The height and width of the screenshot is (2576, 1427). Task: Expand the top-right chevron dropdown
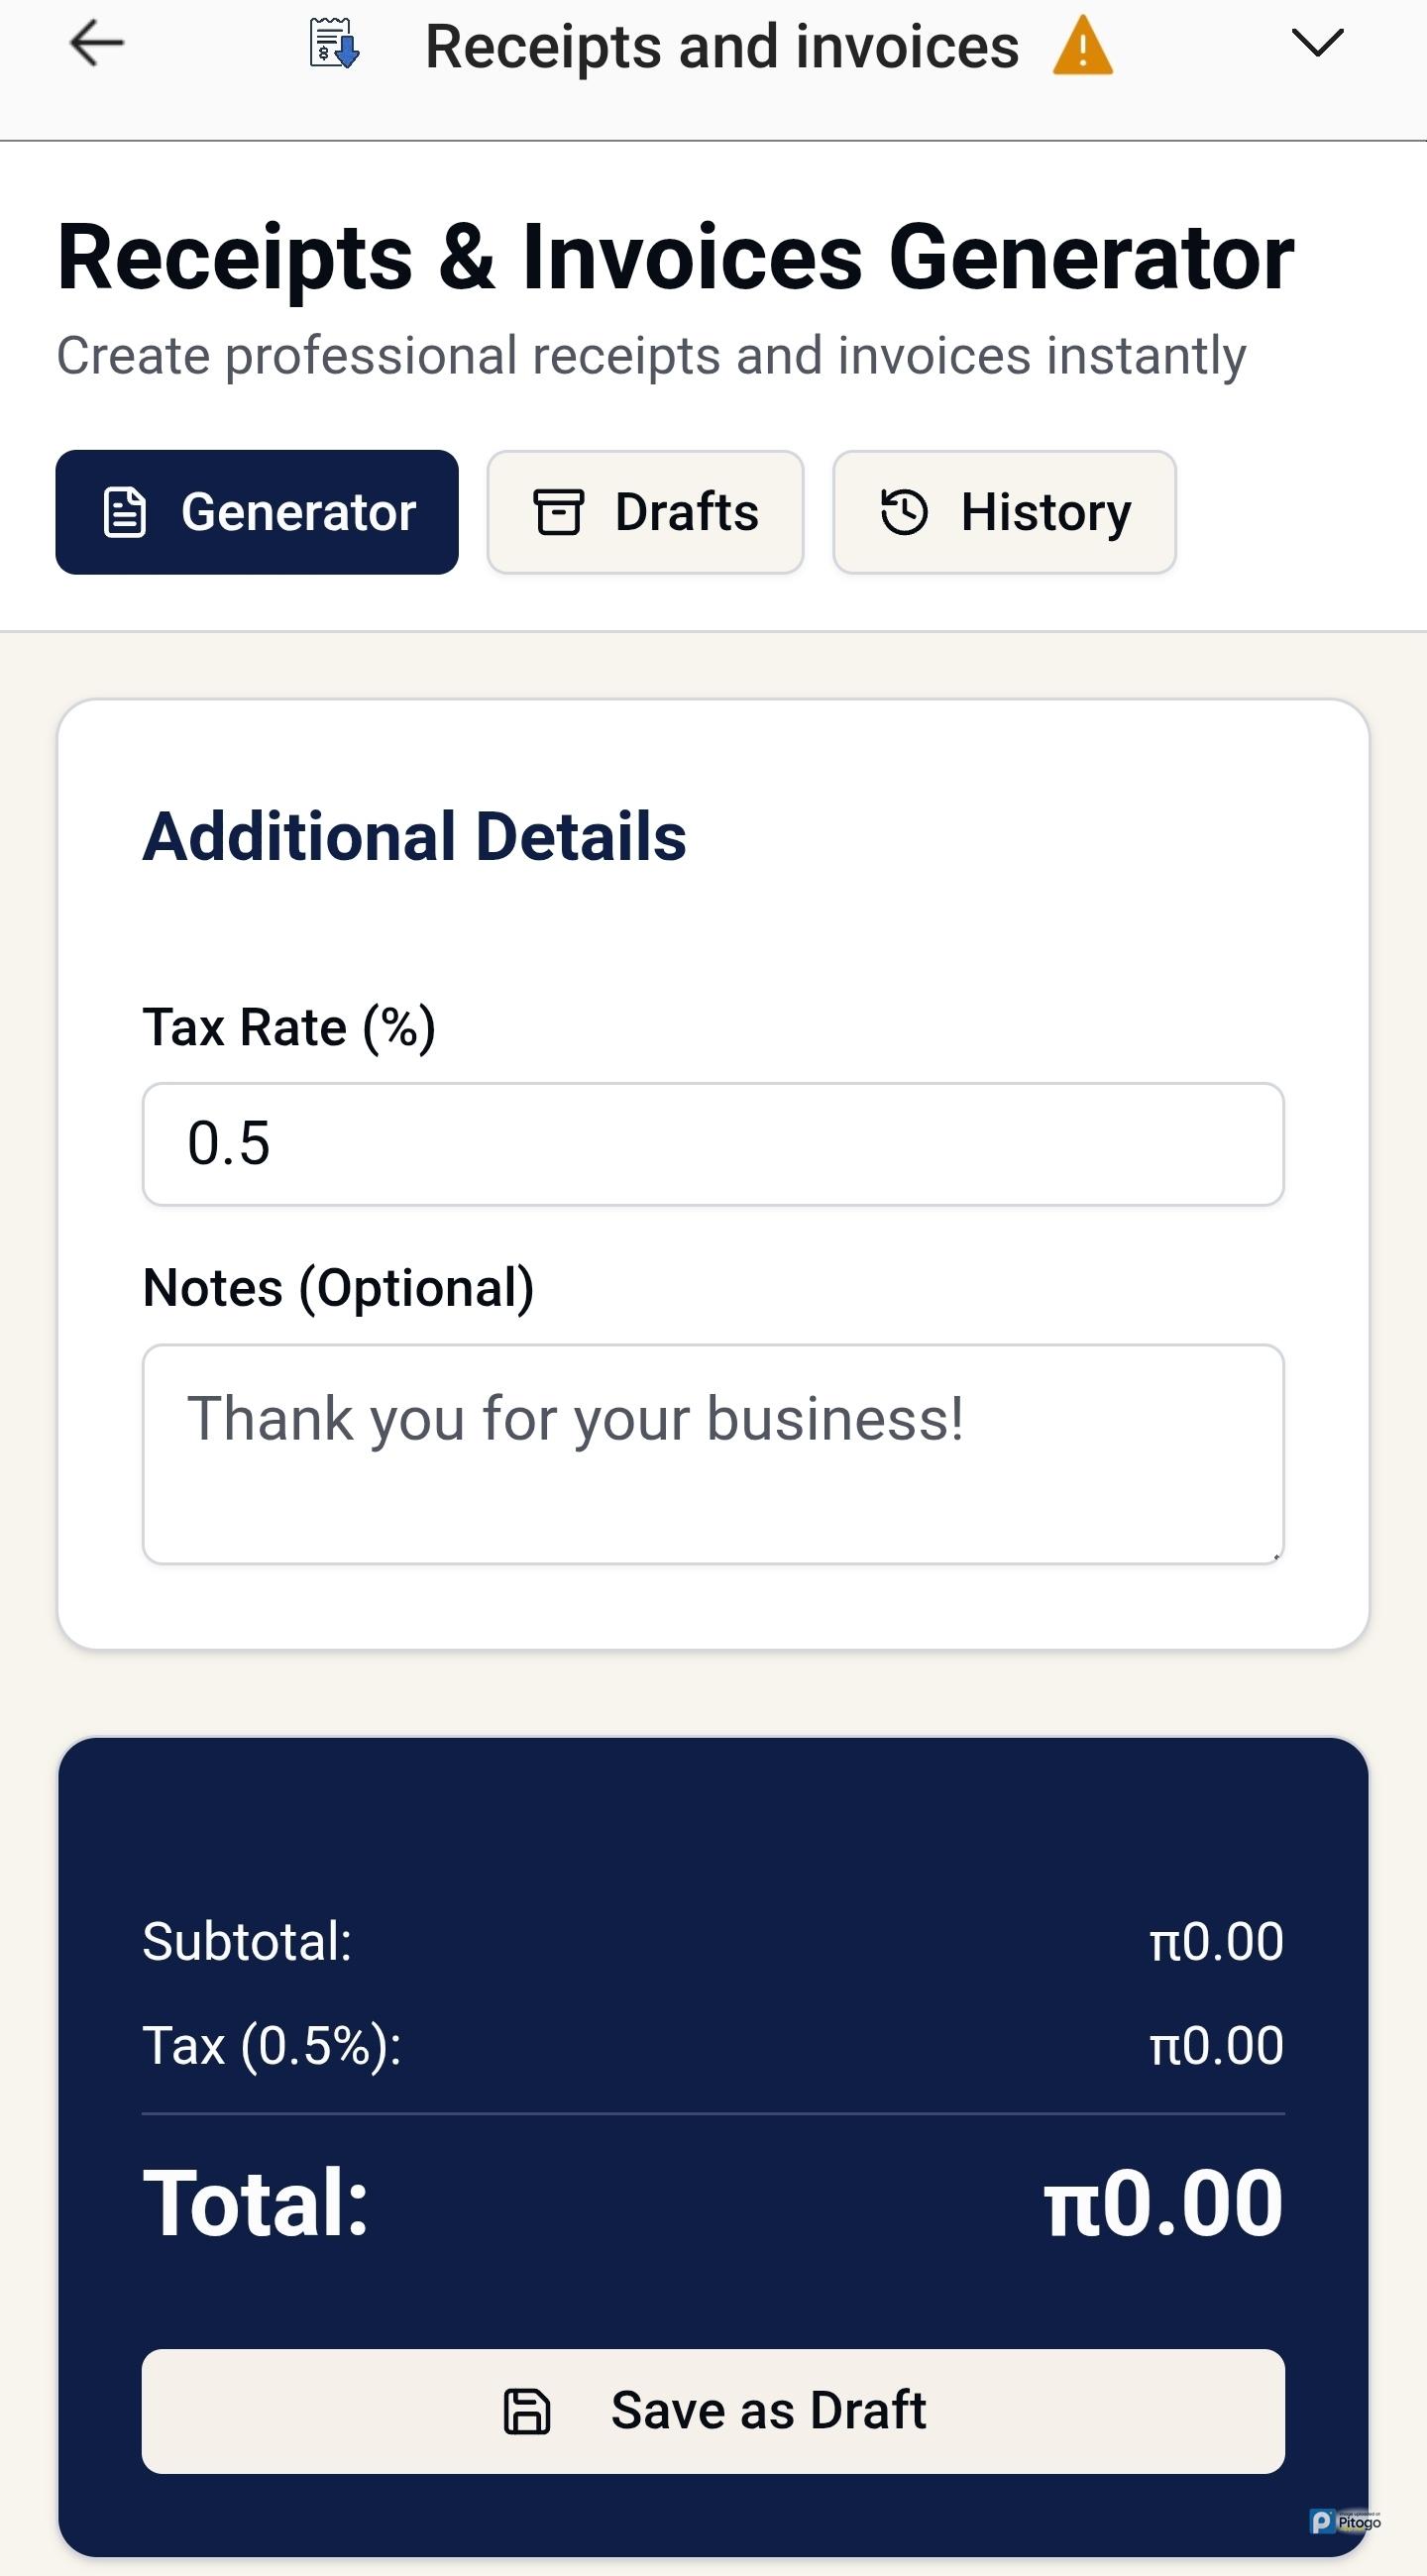click(x=1316, y=43)
